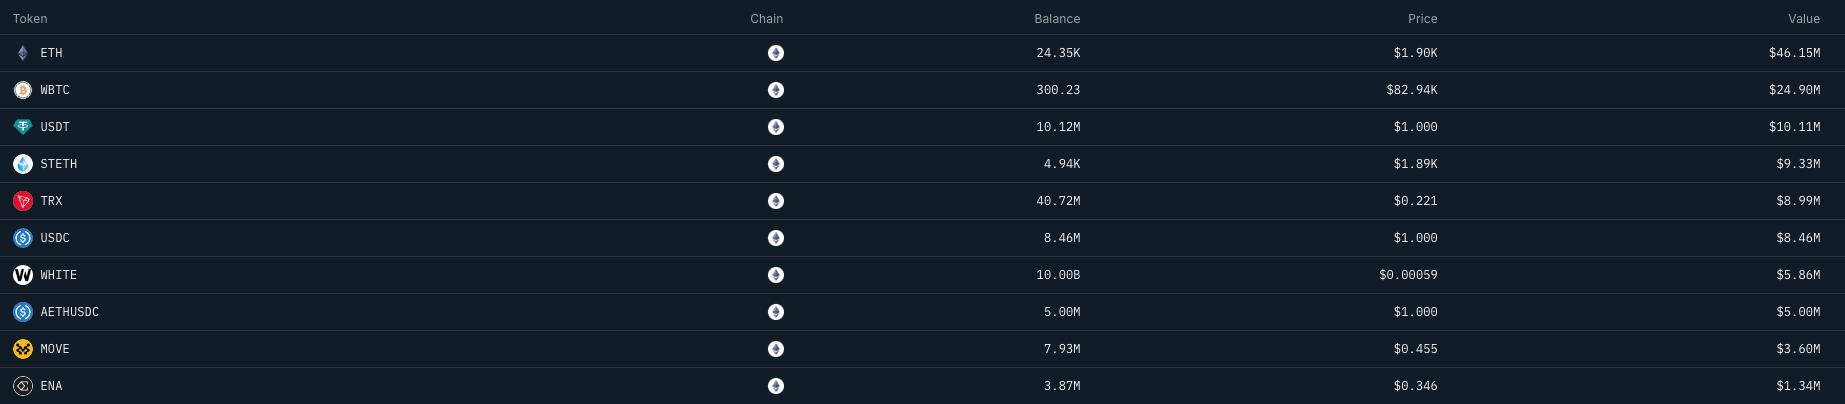This screenshot has width=1845, height=404.
Task: Click the WHITE token icon
Action: click(x=23, y=275)
